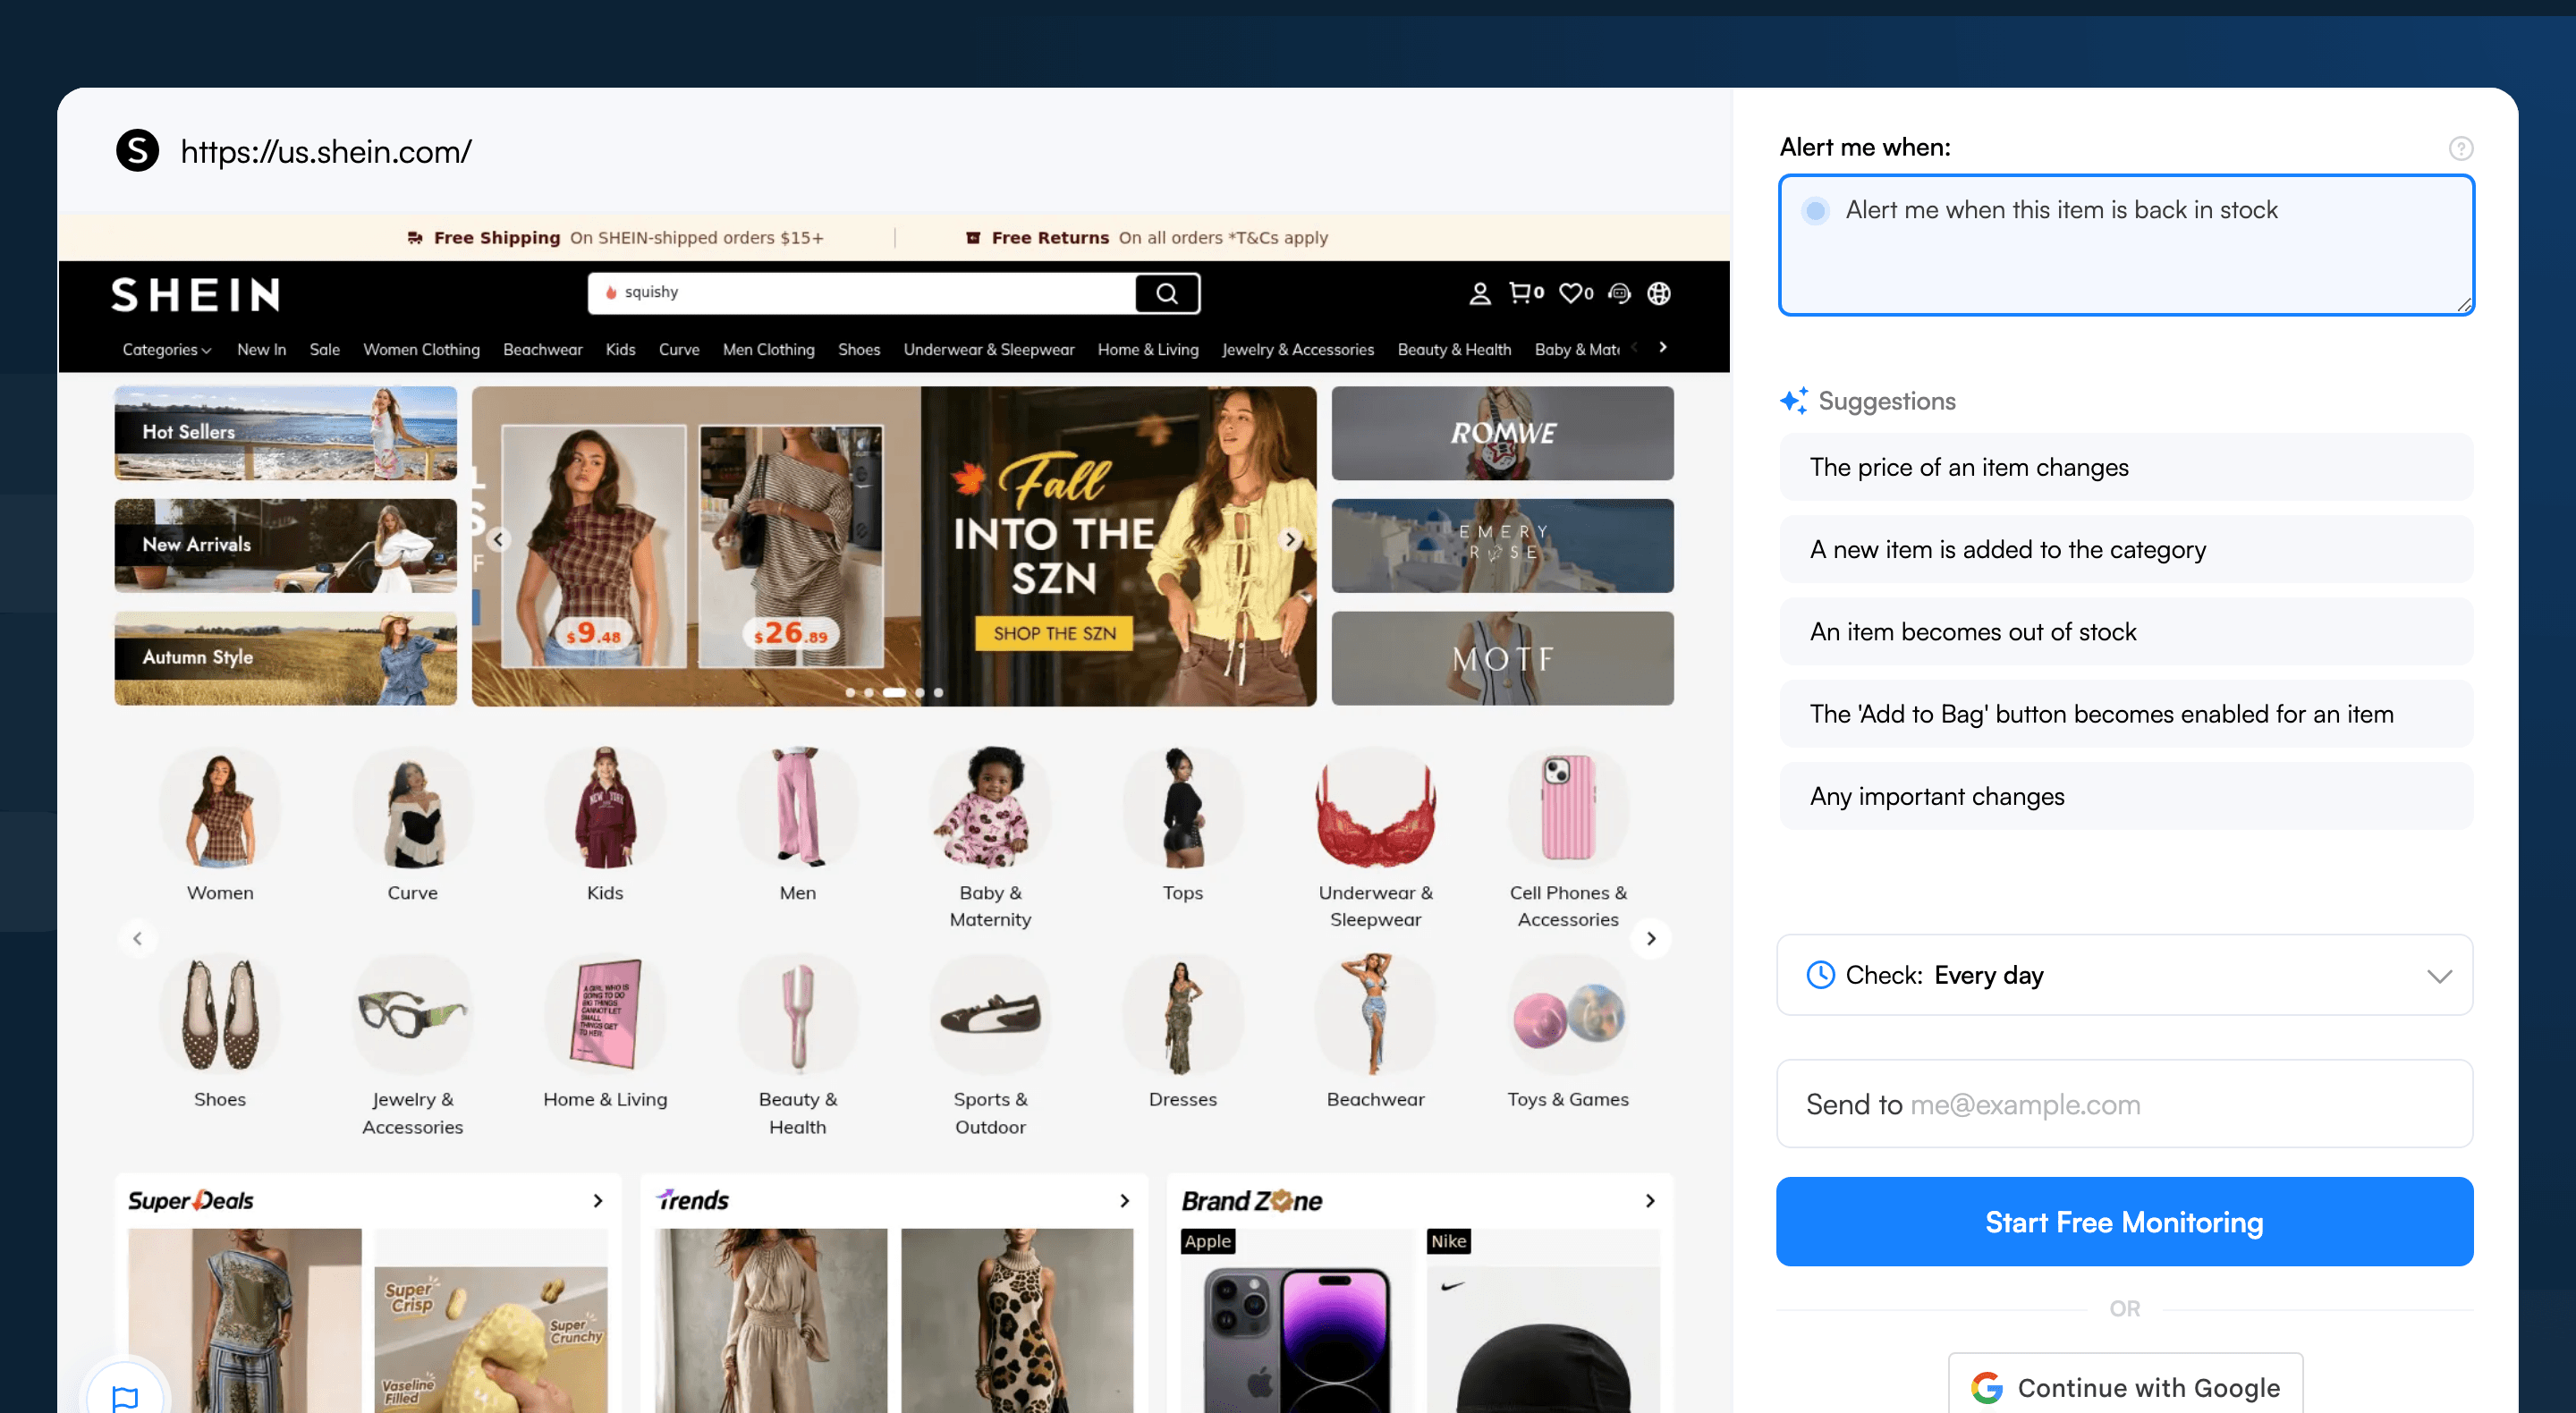This screenshot has height=1413, width=2576.
Task: Open Sale menu item
Action: pyautogui.click(x=324, y=349)
